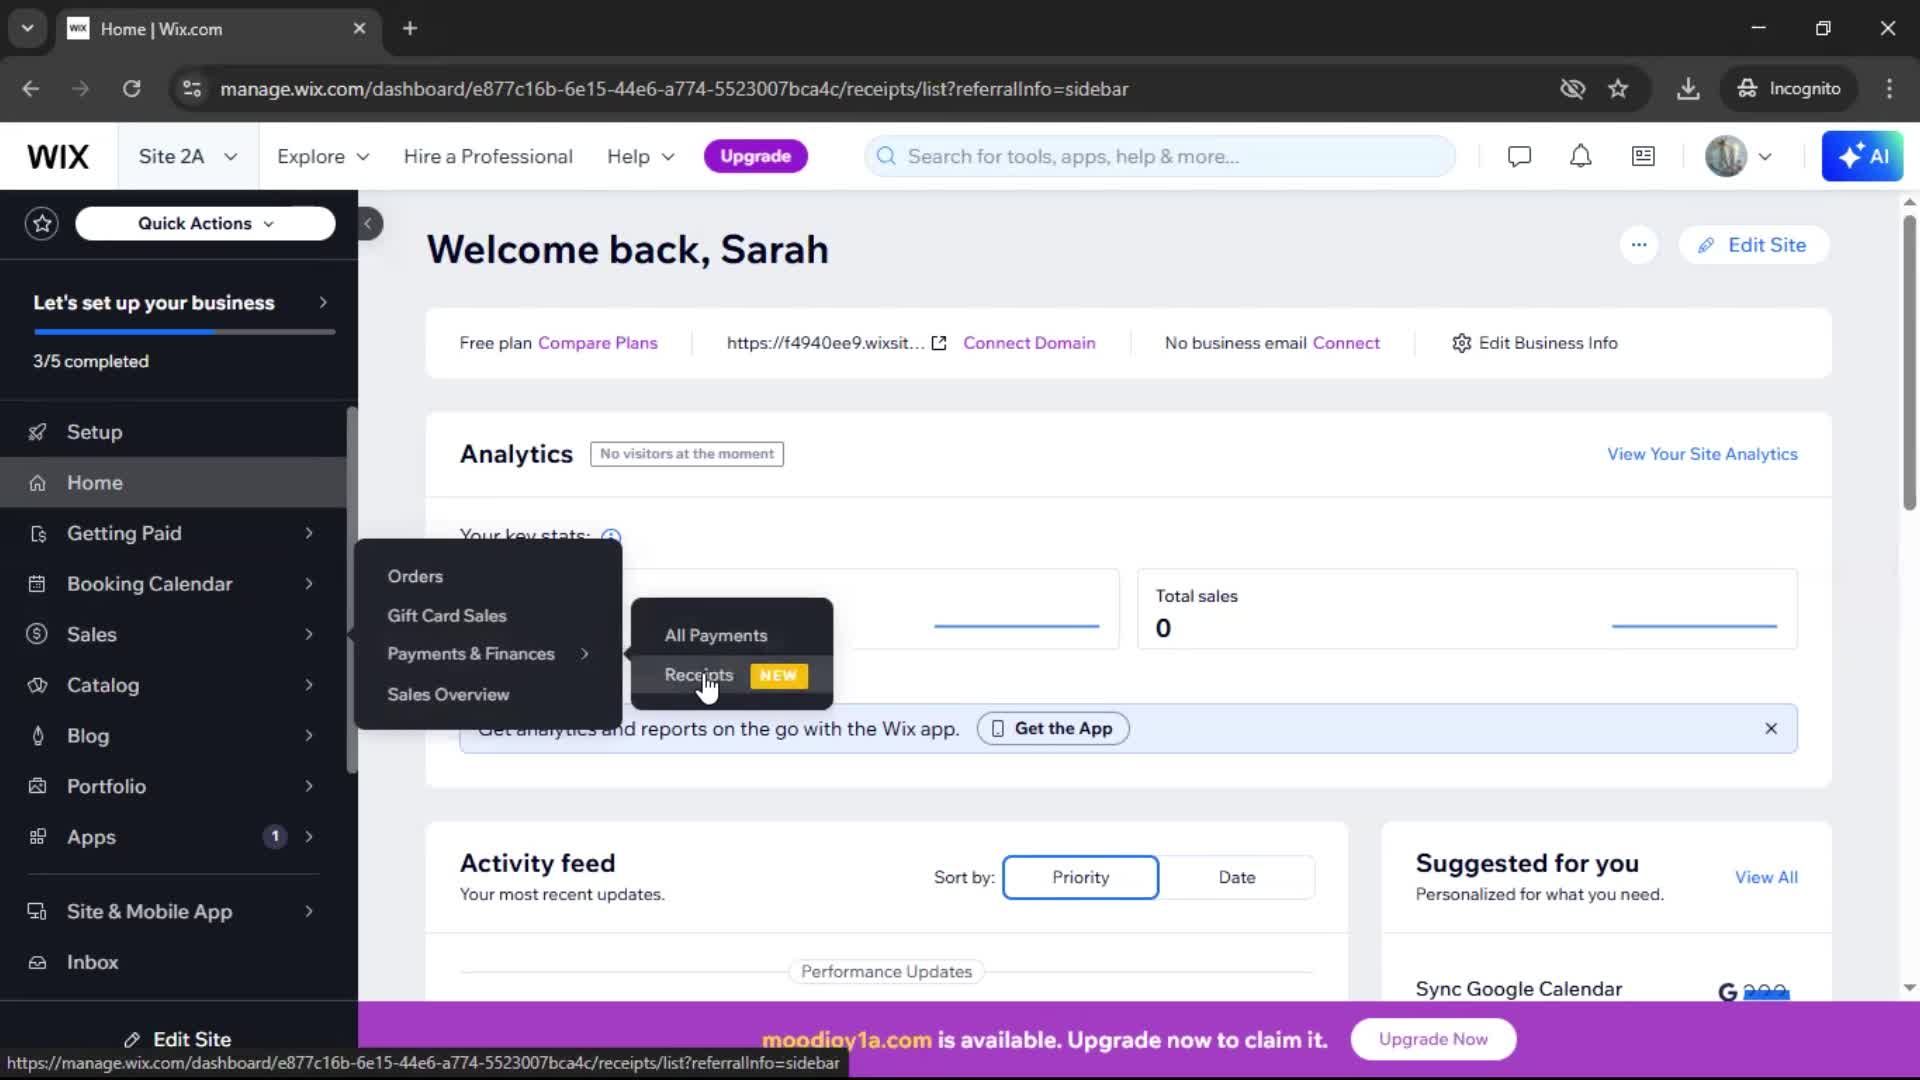Click the three-dots more actions button

pyautogui.click(x=1638, y=245)
